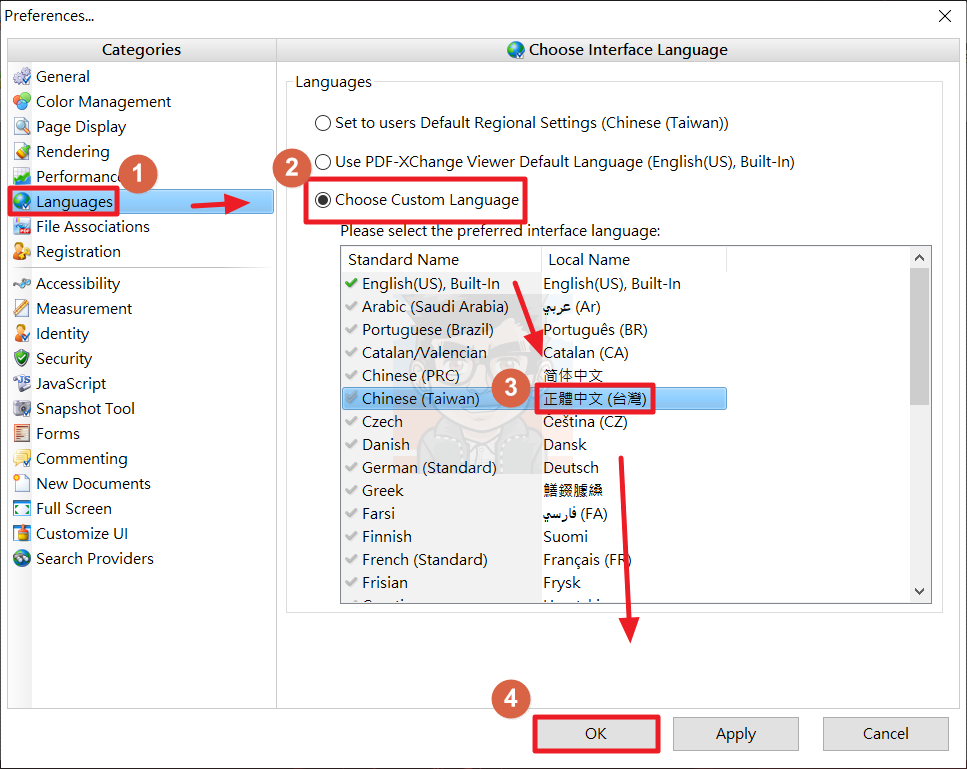Choose Chinese (Taiwan) language row
The height and width of the screenshot is (769, 967).
pyautogui.click(x=534, y=398)
